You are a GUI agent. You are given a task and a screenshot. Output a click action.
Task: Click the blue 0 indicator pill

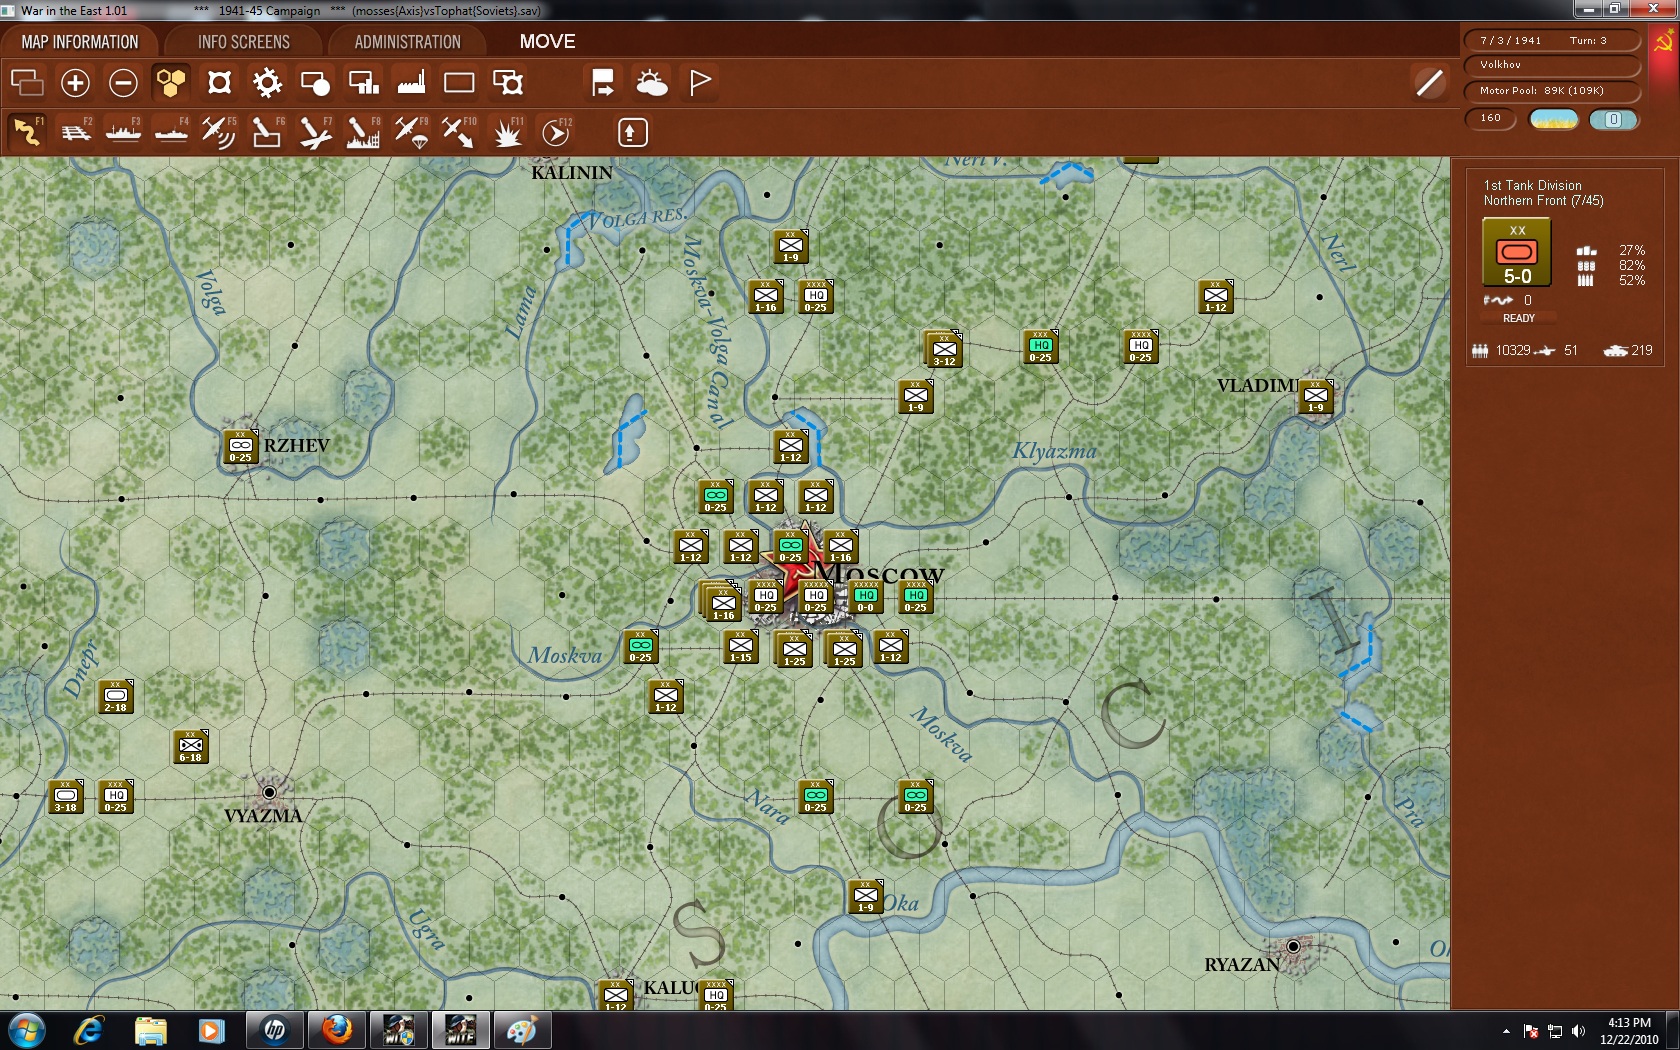click(1613, 120)
